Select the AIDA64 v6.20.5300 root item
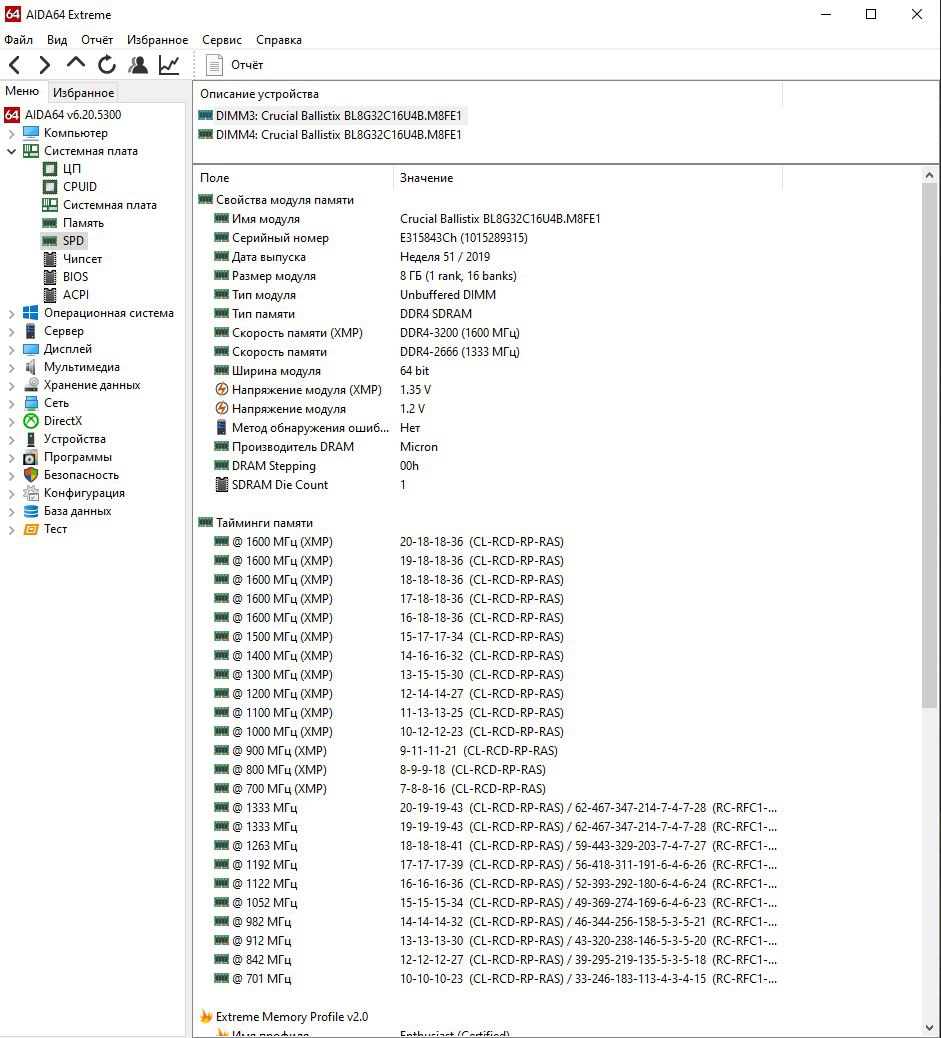The width and height of the screenshot is (941, 1038). (64, 115)
